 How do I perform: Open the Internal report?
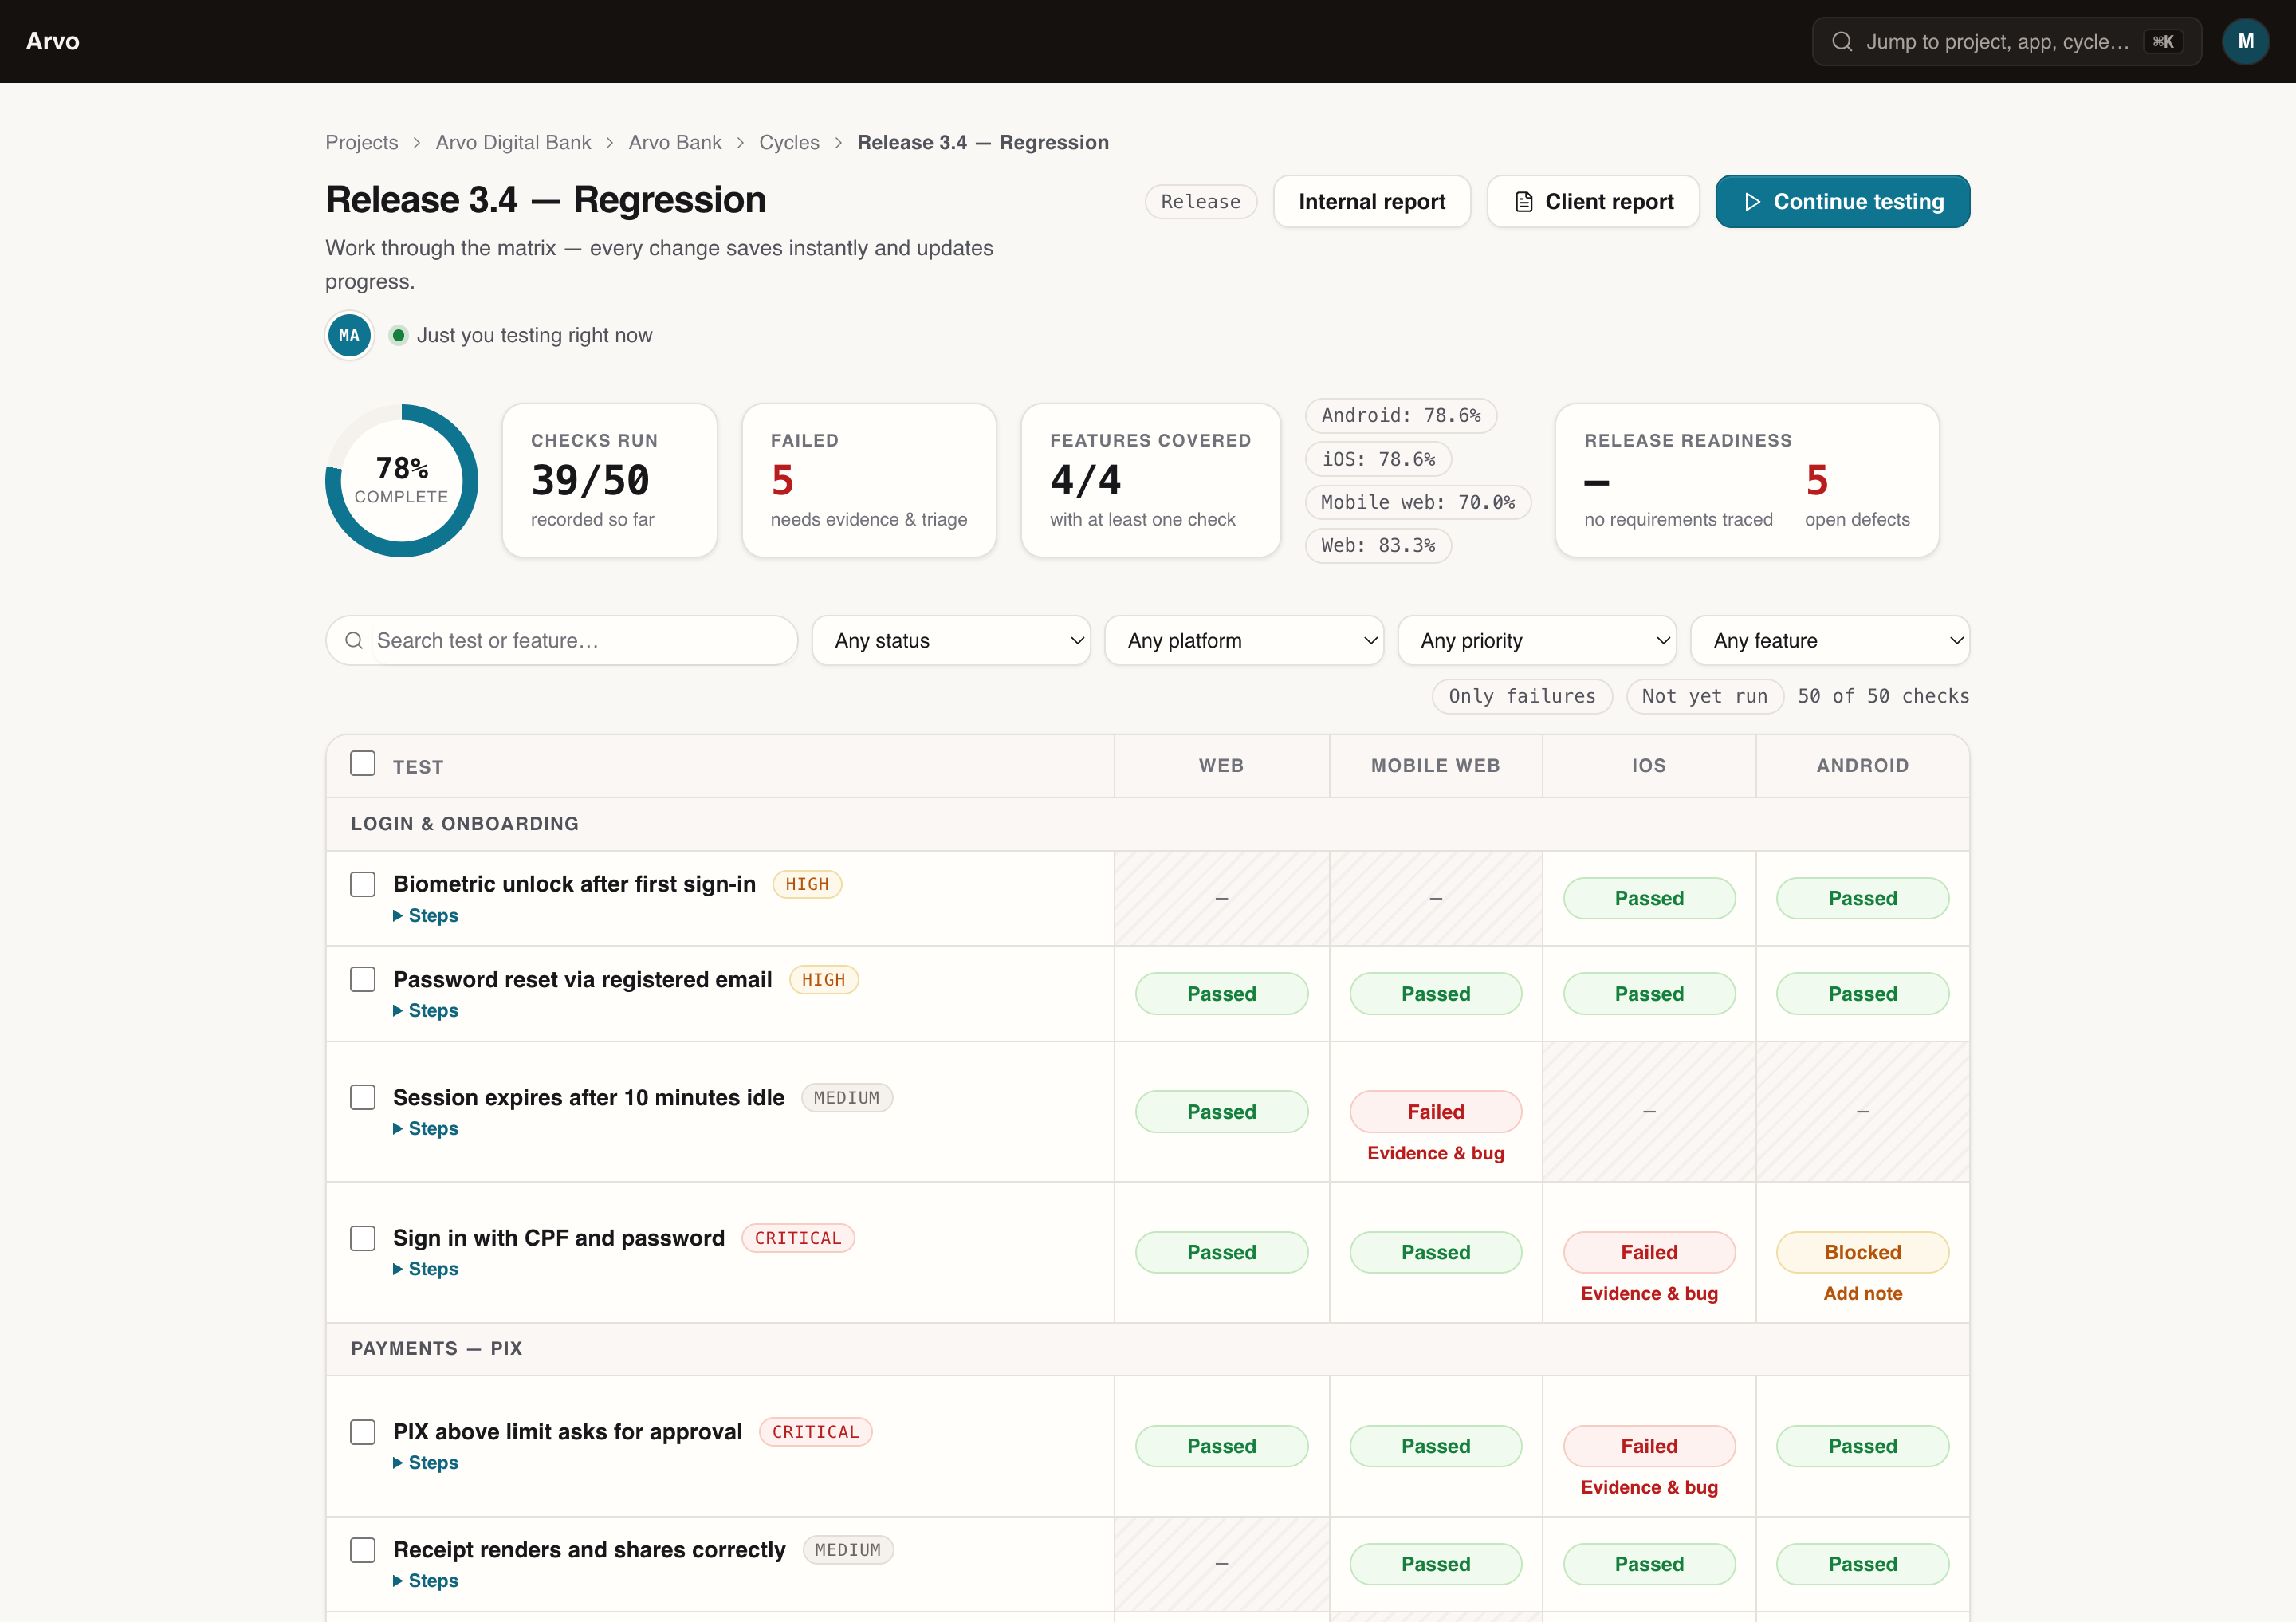(x=1371, y=202)
